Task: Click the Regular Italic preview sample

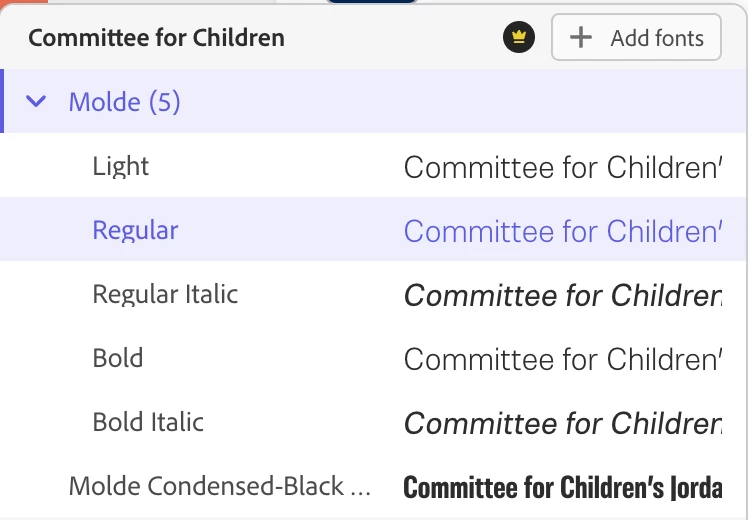Action: [x=562, y=295]
